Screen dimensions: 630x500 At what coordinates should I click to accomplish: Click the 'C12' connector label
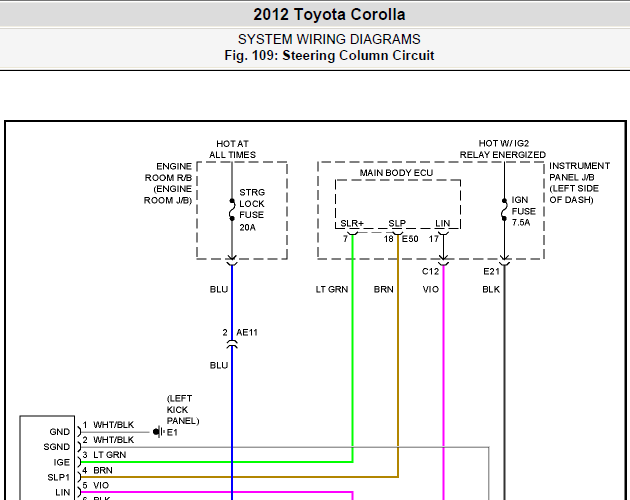pyautogui.click(x=430, y=271)
